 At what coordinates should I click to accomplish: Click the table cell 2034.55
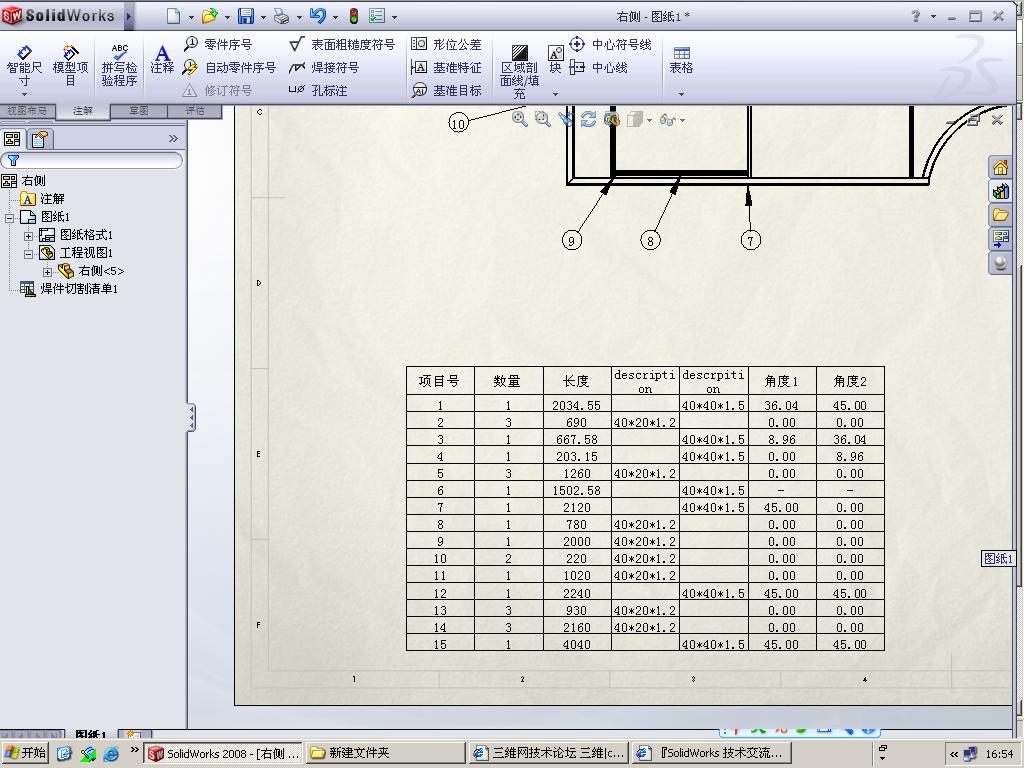point(577,405)
